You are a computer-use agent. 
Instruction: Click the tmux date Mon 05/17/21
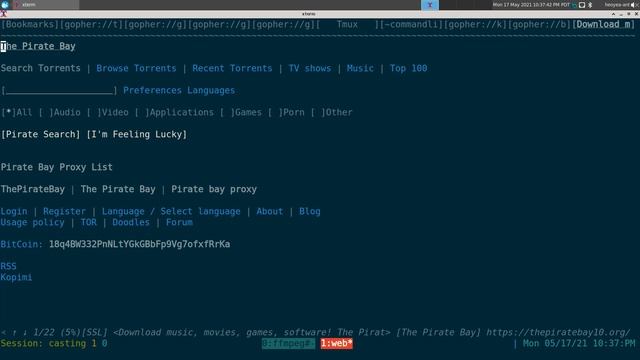555,344
